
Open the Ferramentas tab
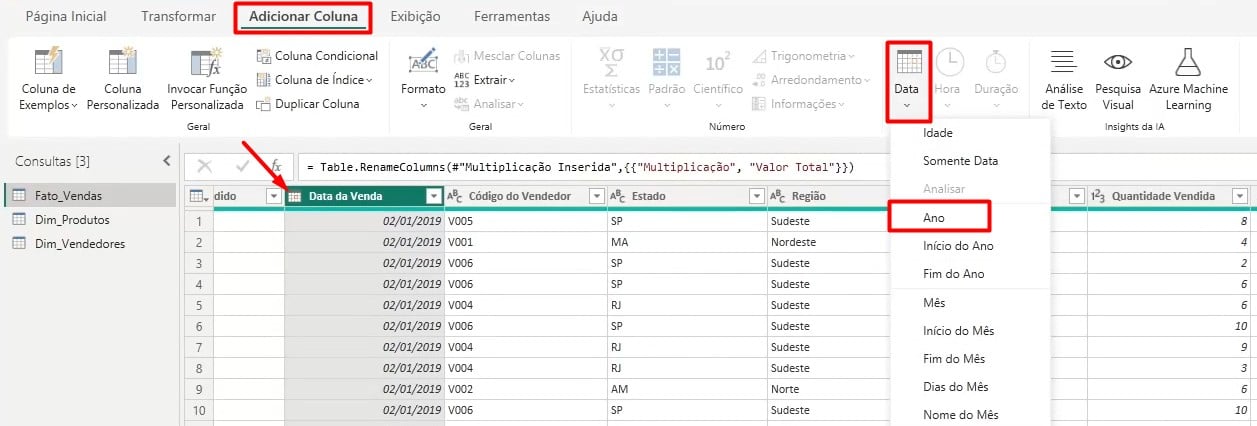511,17
